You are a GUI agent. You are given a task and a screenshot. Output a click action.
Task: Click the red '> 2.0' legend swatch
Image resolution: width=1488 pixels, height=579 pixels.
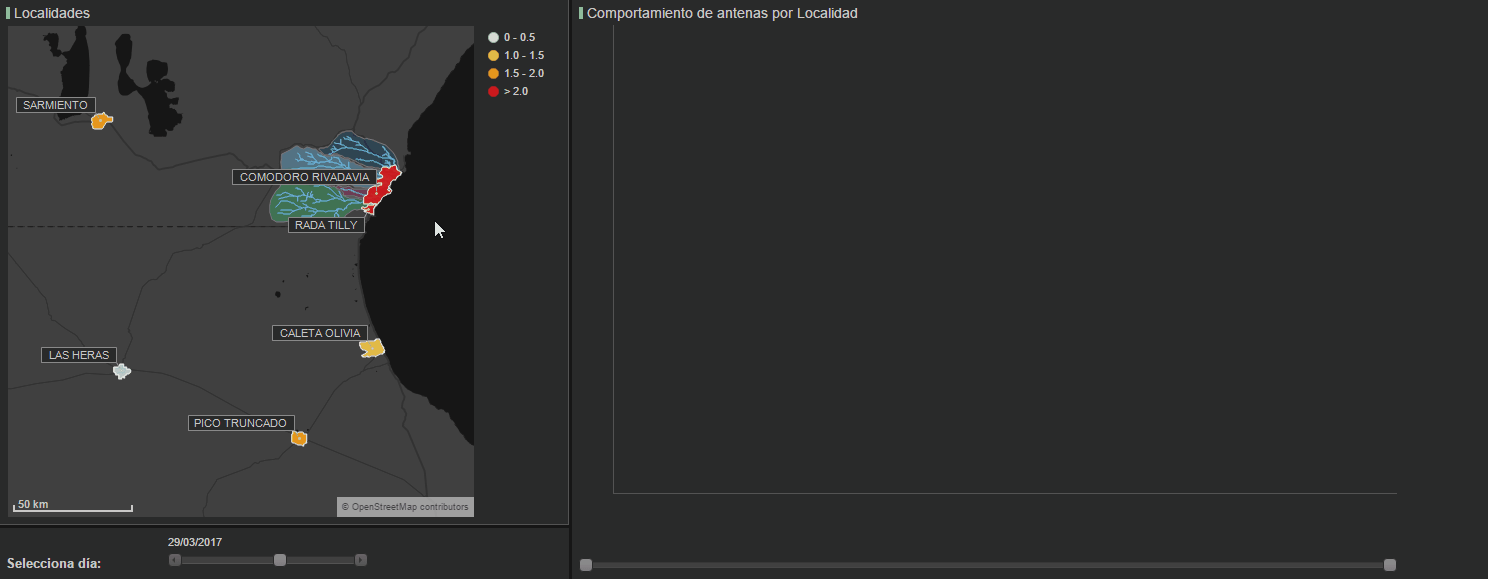point(493,91)
